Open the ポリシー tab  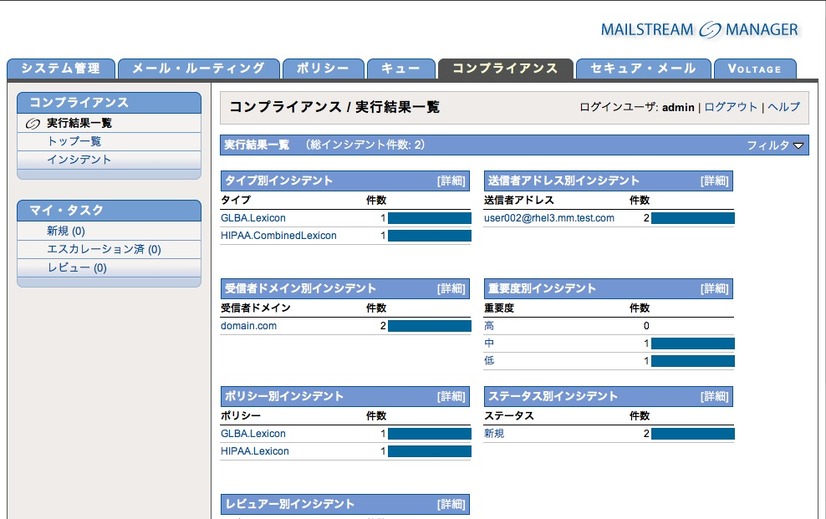pyautogui.click(x=322, y=68)
